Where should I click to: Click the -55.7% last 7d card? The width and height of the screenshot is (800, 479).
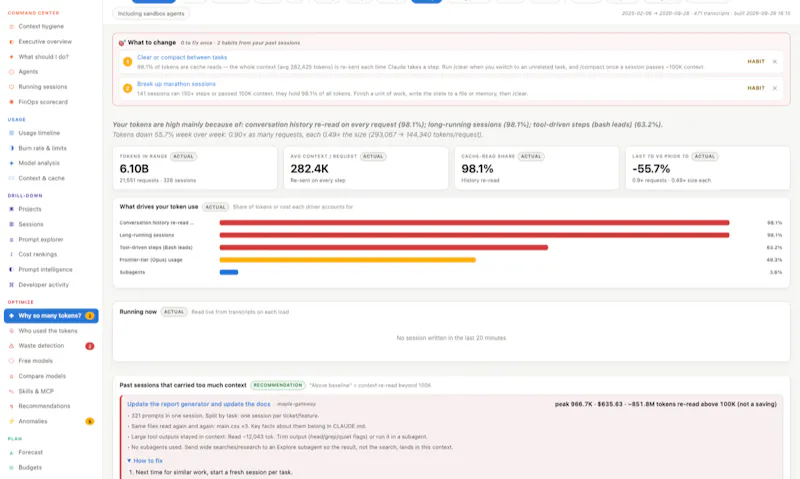click(x=708, y=168)
